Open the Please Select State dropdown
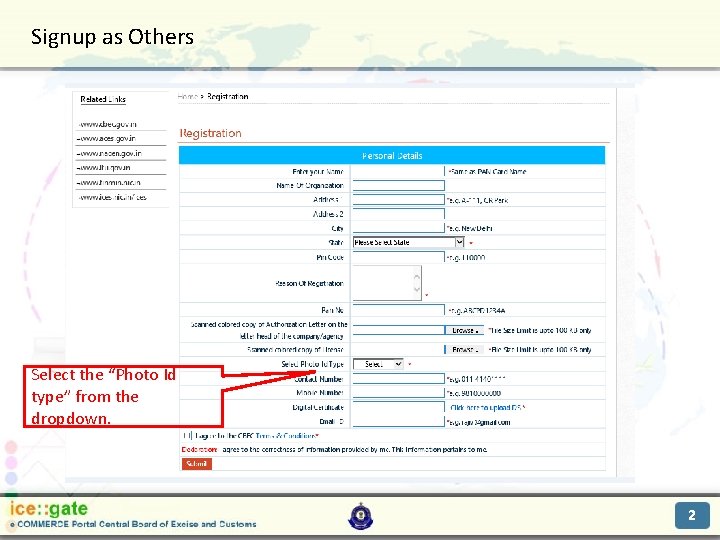Screen dimensions: 720x540 pyautogui.click(x=409, y=242)
